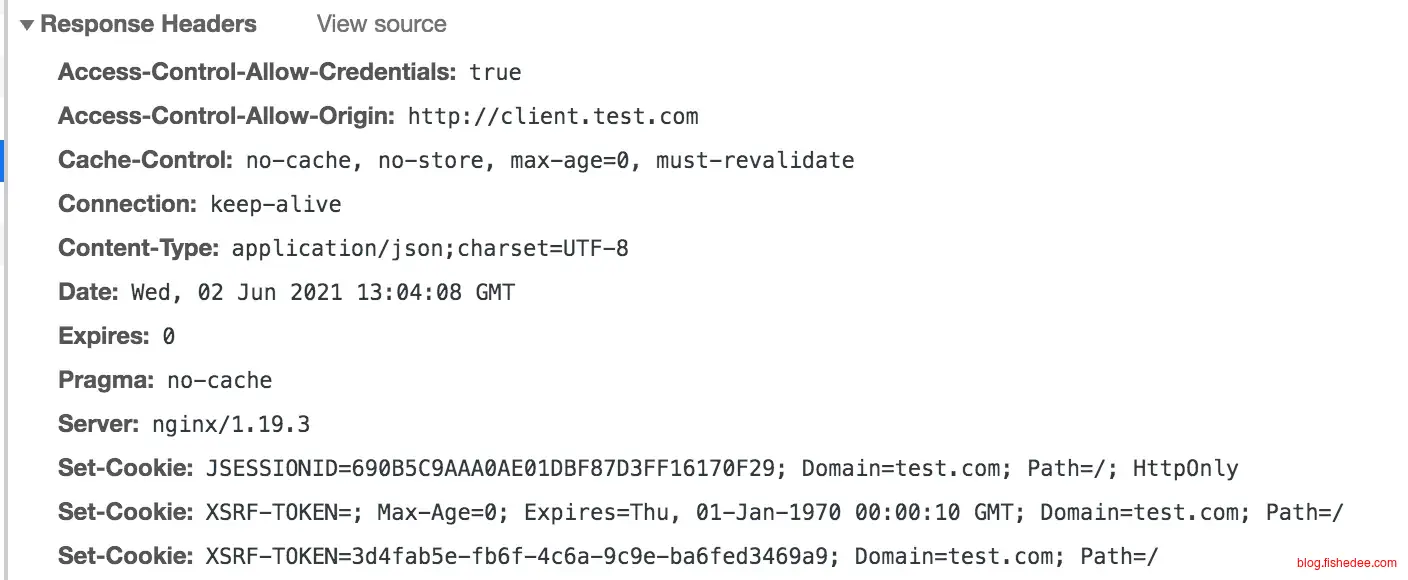Collapse the Response Headers section triangle
This screenshot has height=580, width=1408.
click(x=26, y=25)
